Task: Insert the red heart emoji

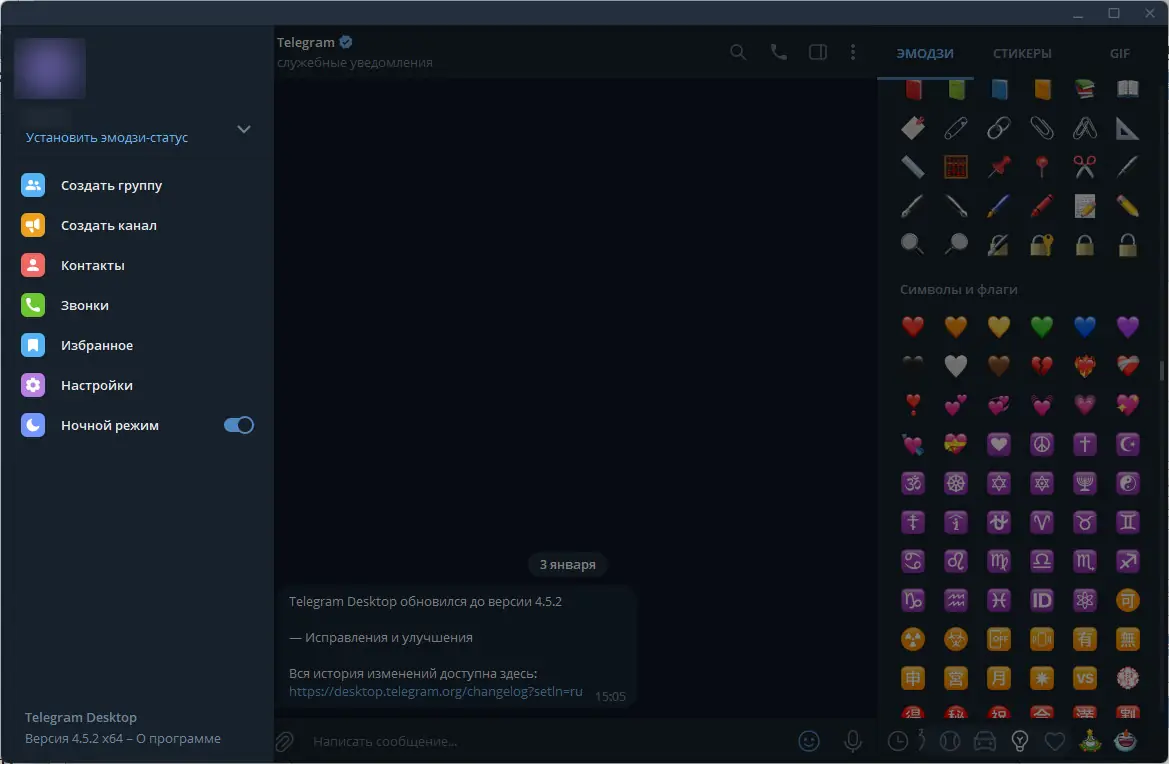Action: 913,326
